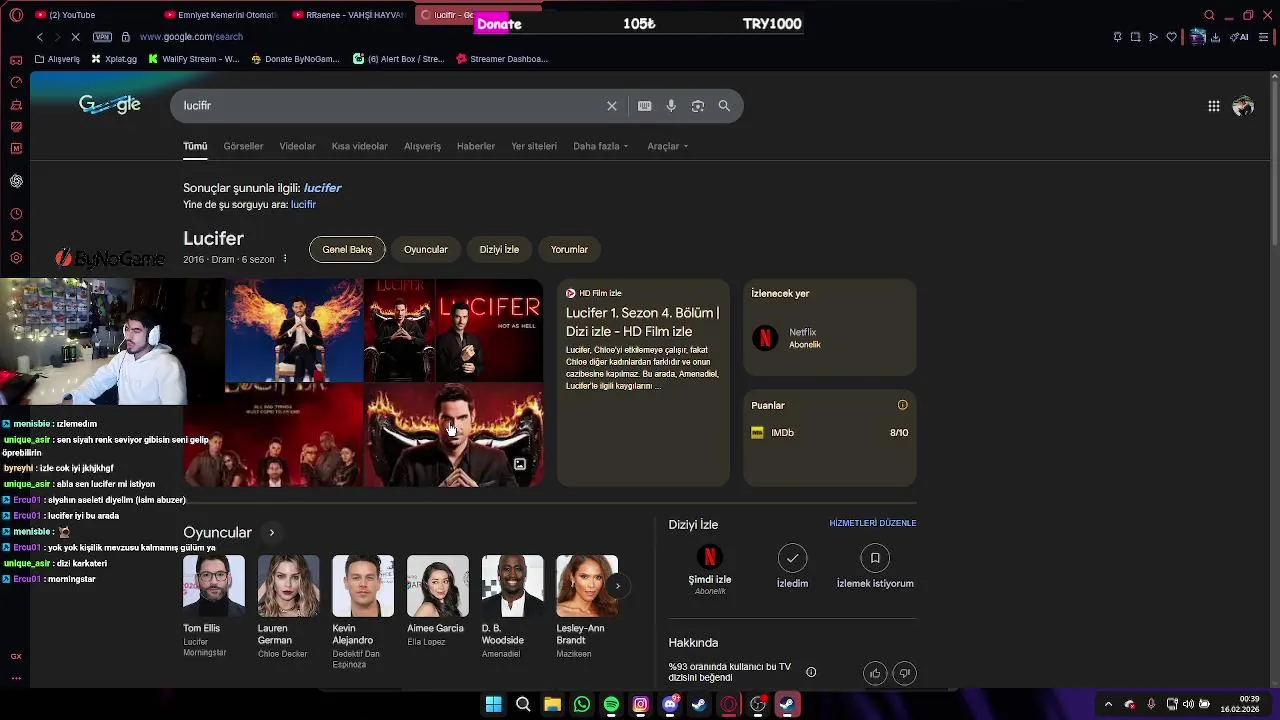1280x720 pixels.
Task: Open the Aria AI toolbar button
Action: coord(1239,37)
